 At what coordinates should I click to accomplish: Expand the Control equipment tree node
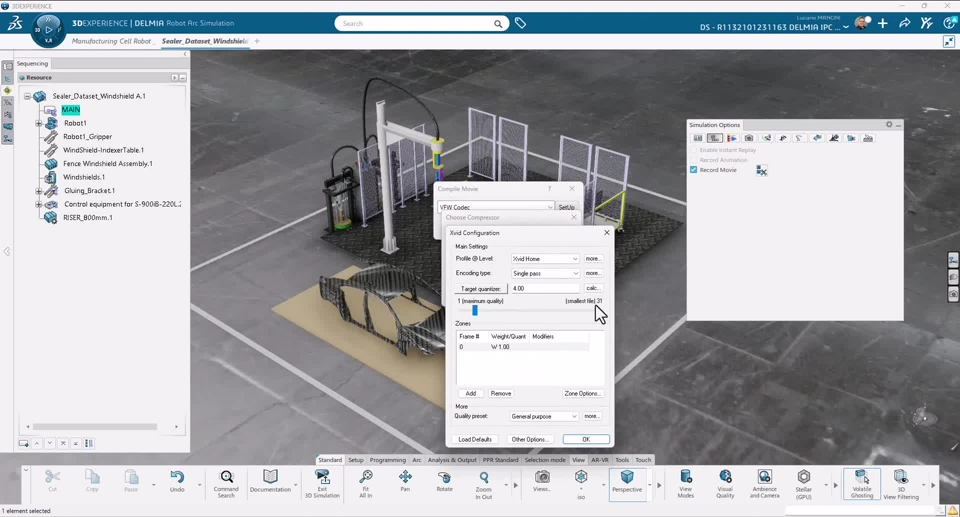click(x=39, y=204)
